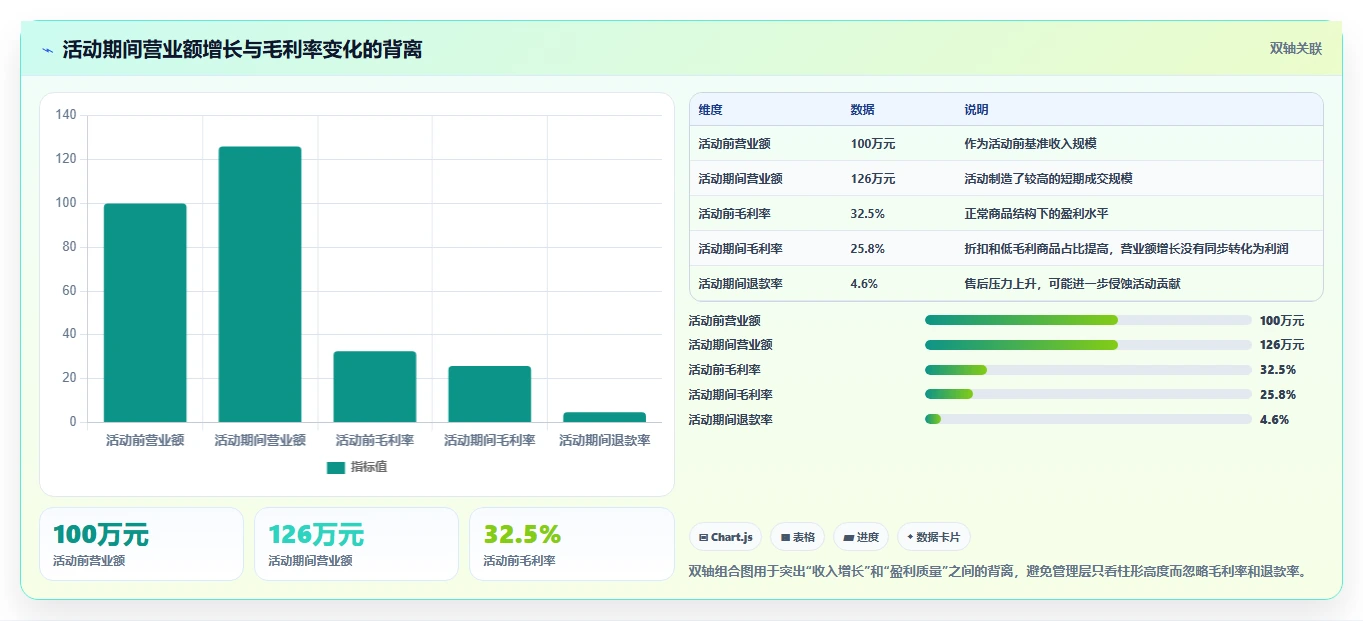Select the 活动前营业额 table row cell

(735, 144)
